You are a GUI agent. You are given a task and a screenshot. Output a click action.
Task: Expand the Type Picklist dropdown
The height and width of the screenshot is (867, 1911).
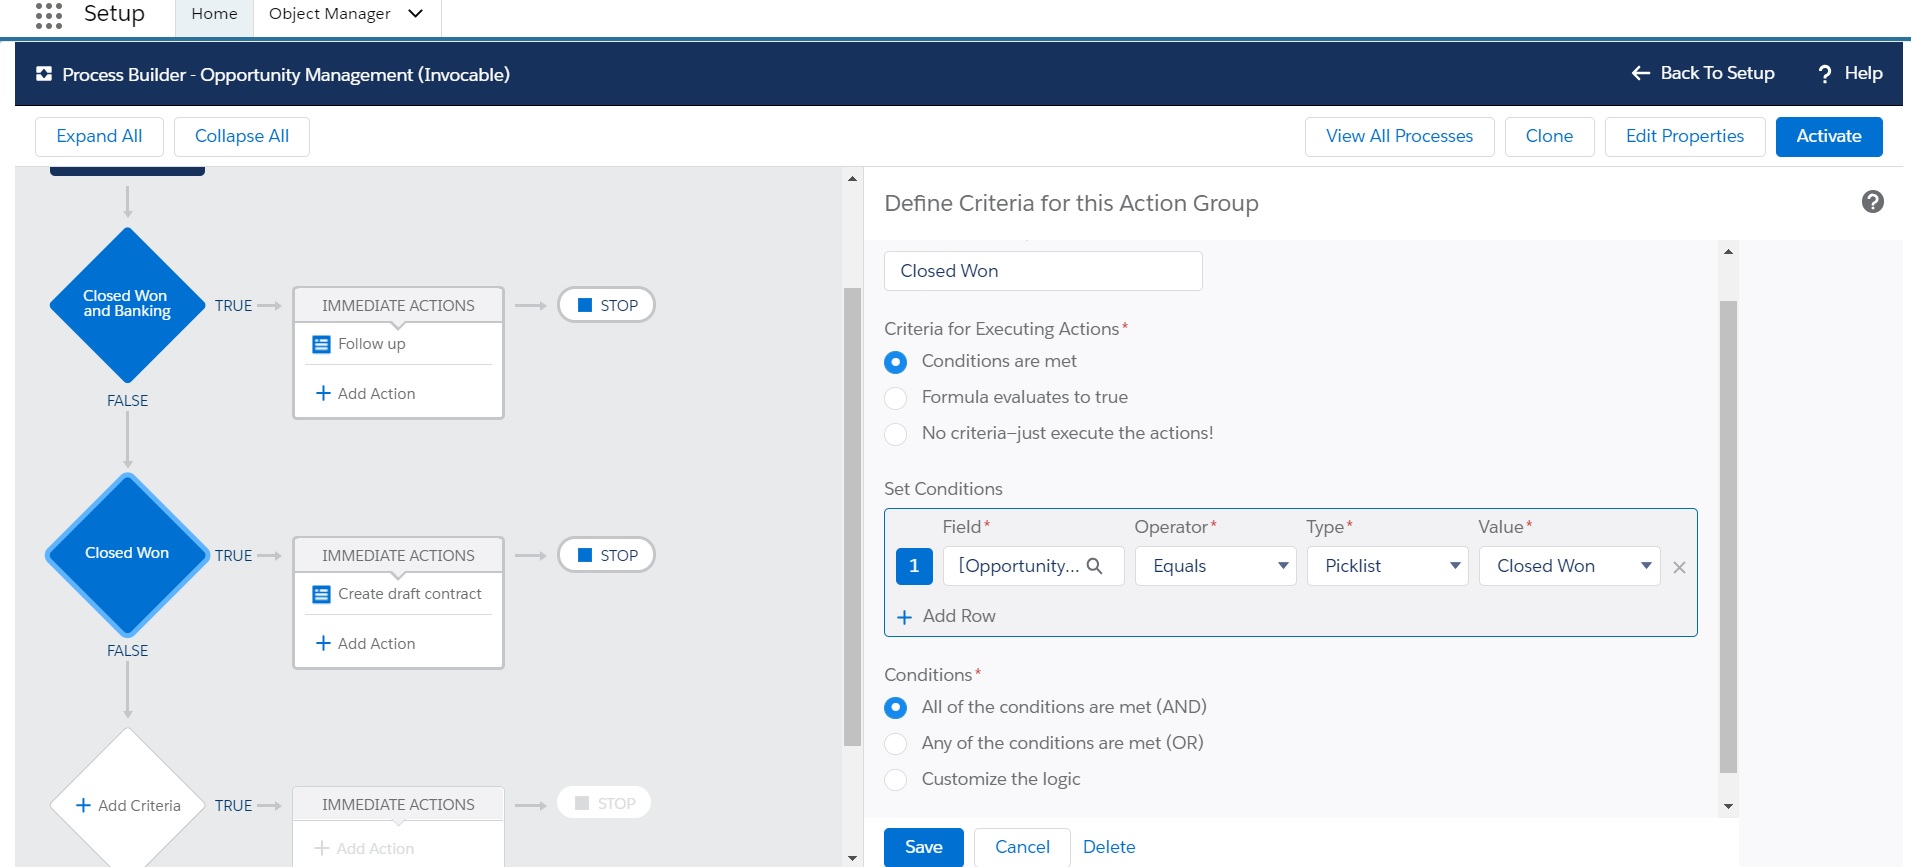pyautogui.click(x=1387, y=566)
